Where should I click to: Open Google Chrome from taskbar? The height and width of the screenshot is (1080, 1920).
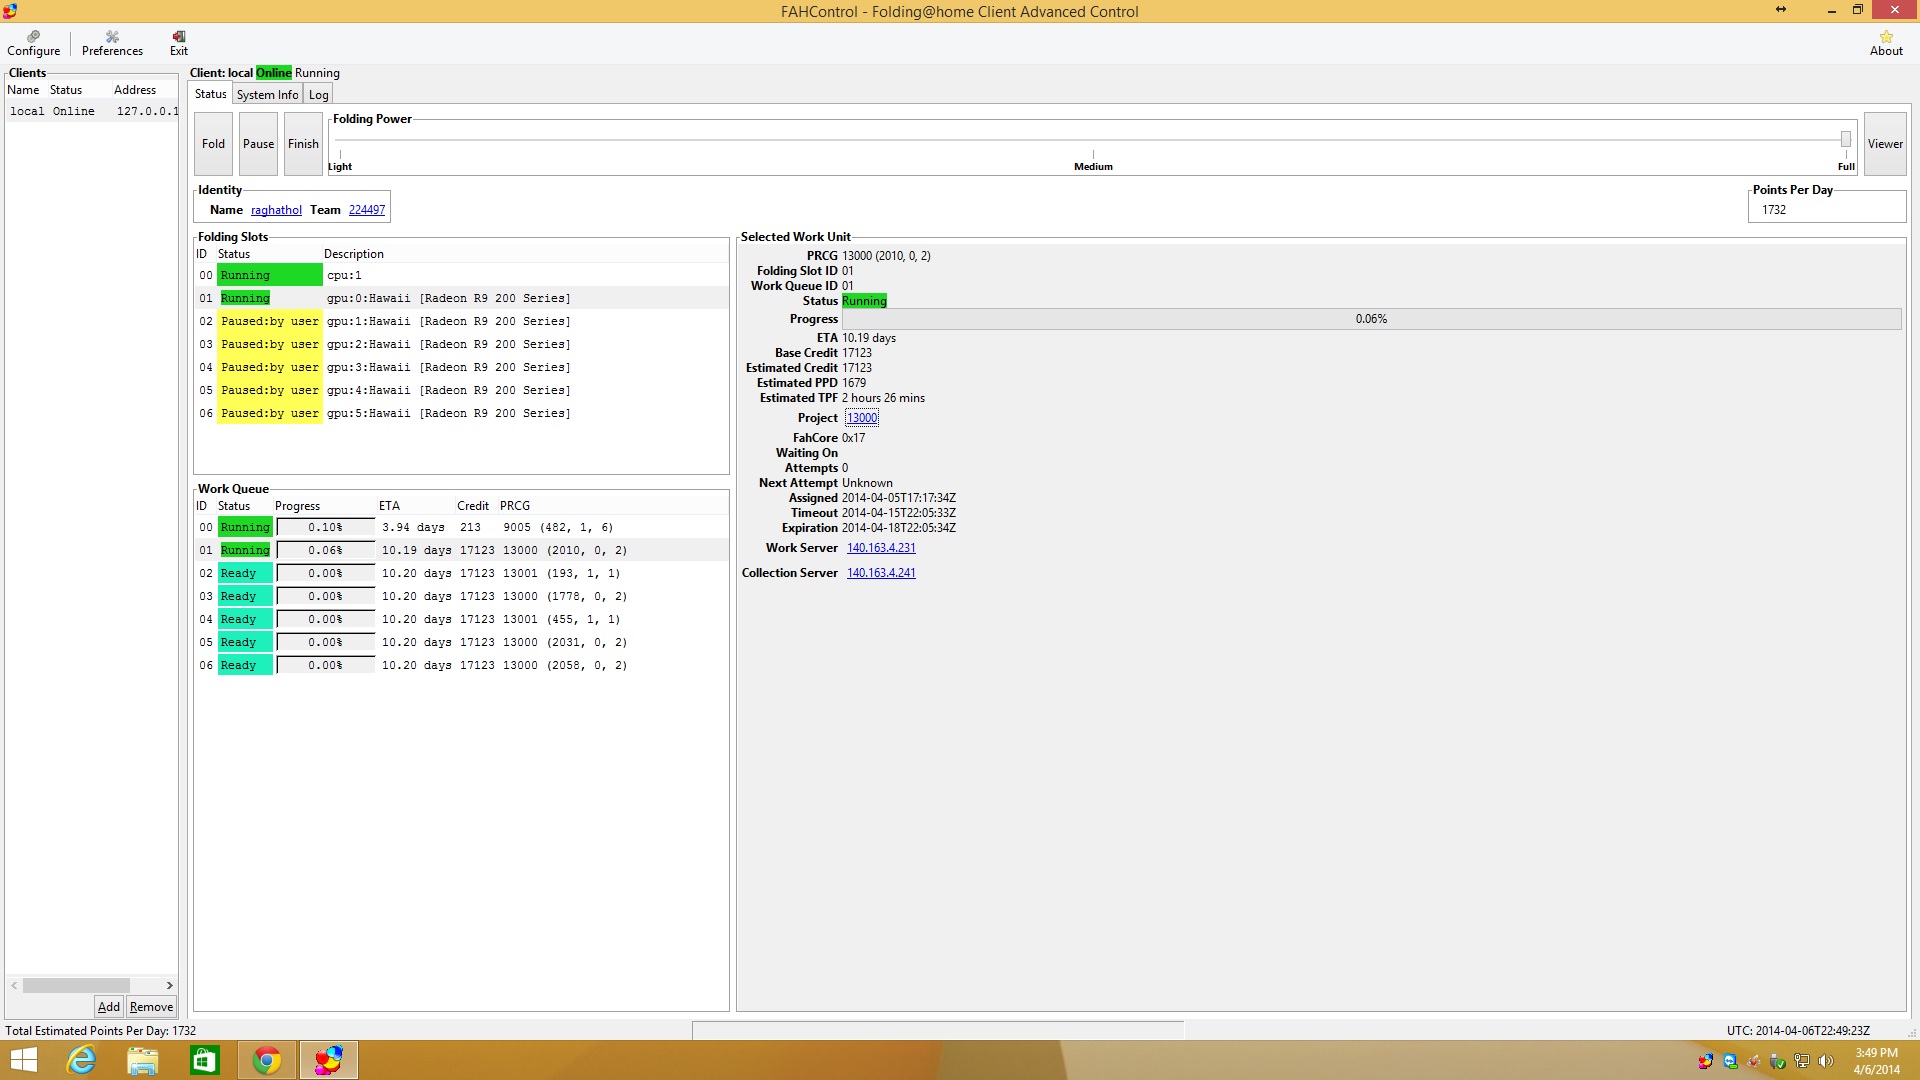(x=267, y=1060)
